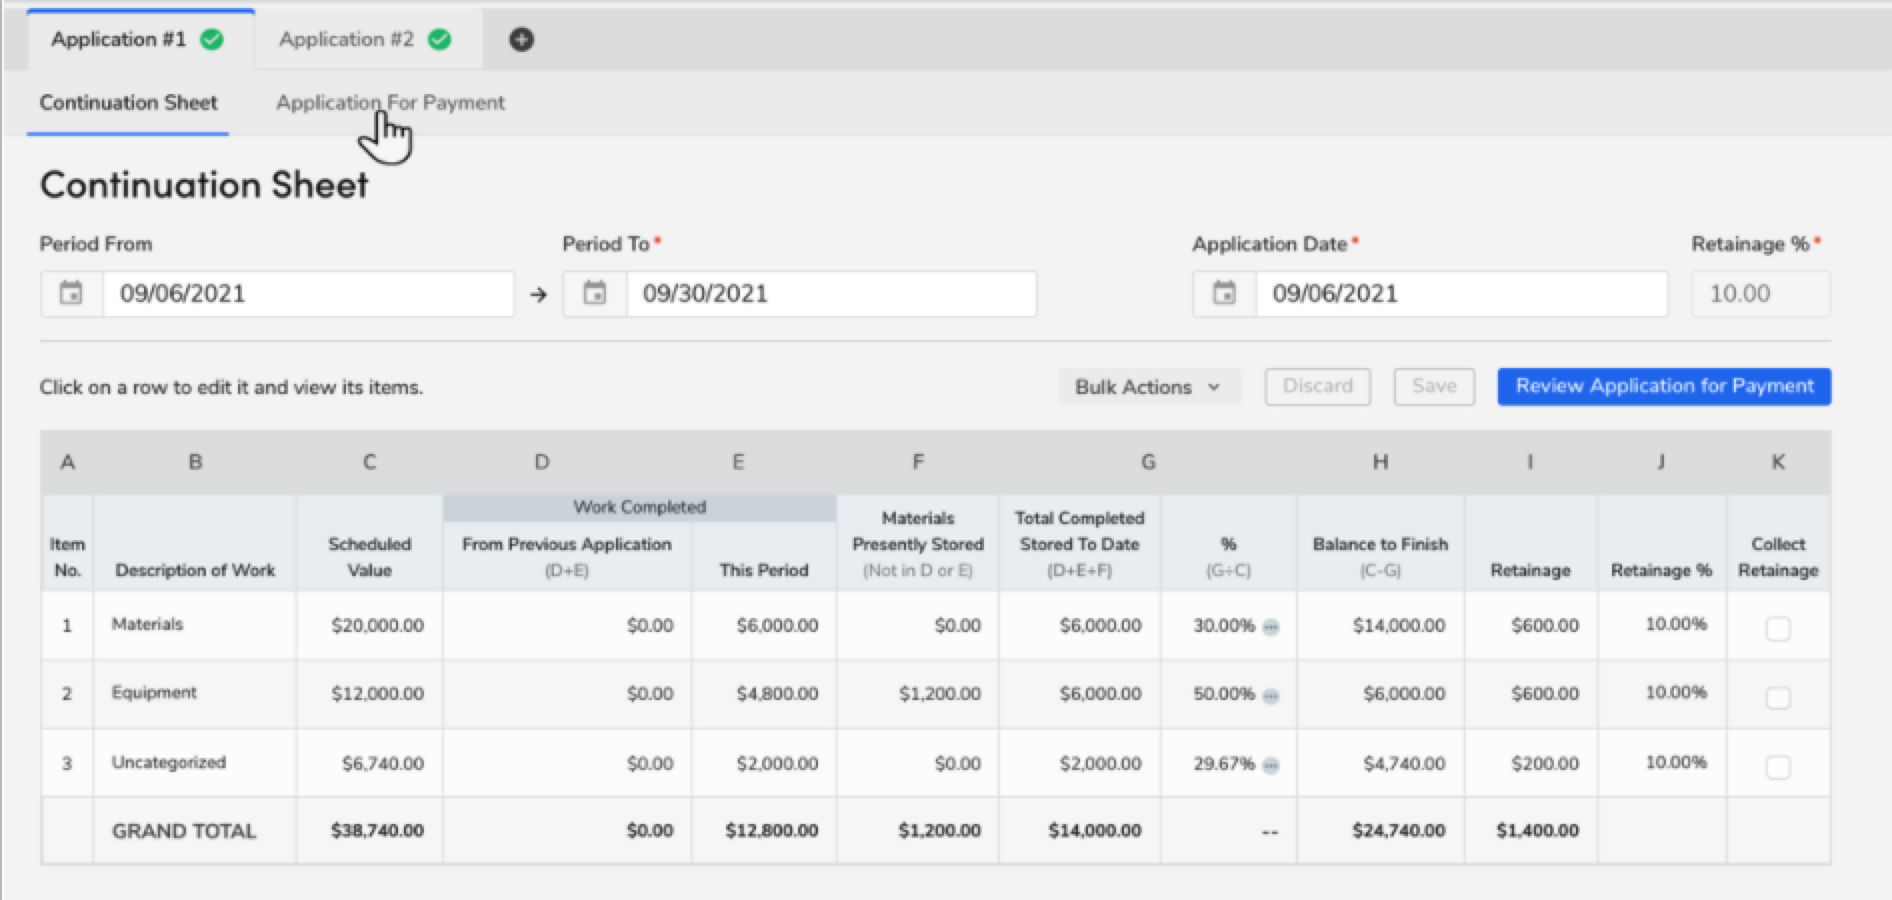The image size is (1892, 900).
Task: Click grand total retainage $1,400.00
Action: 1538,831
